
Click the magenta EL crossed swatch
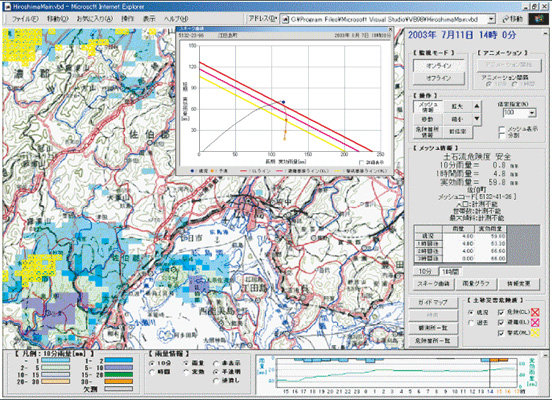tap(535, 323)
